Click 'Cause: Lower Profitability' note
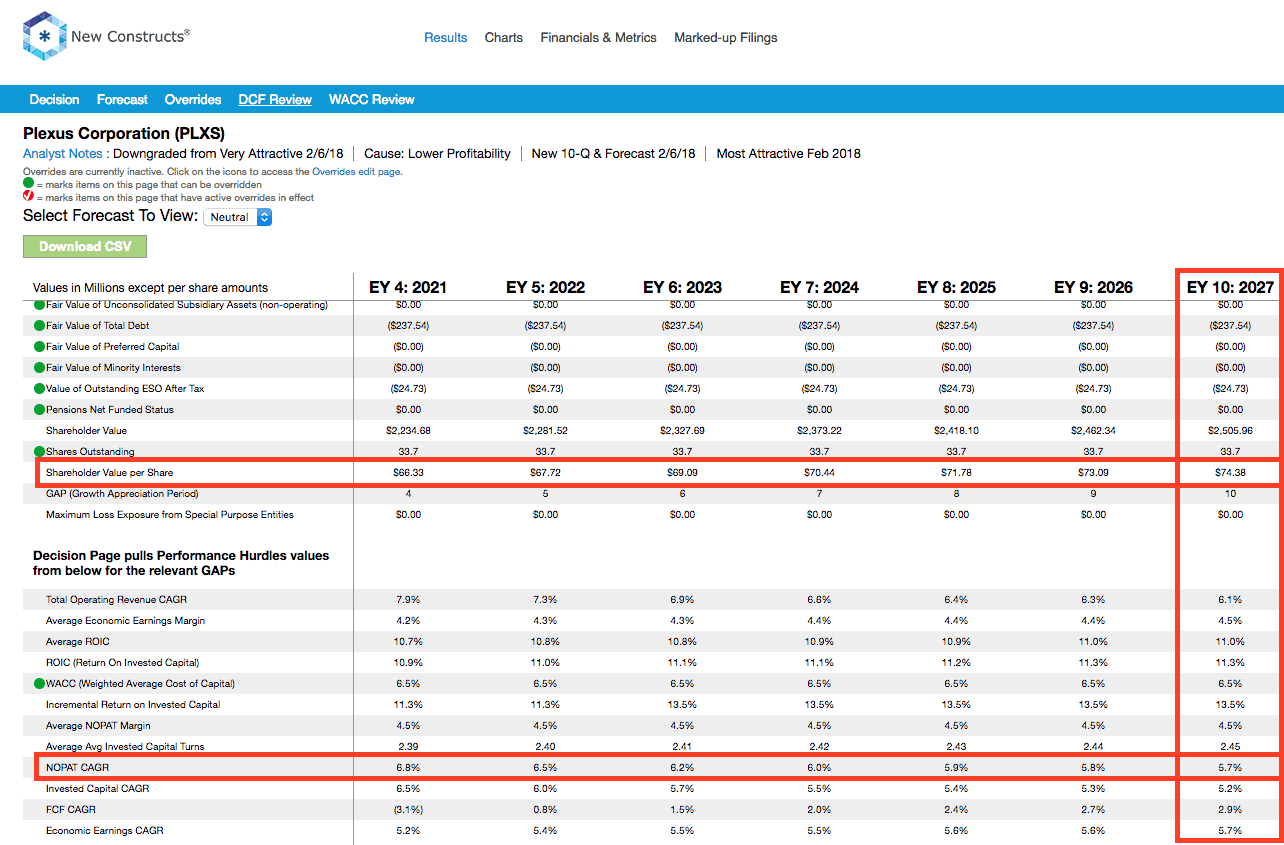Image resolution: width=1284 pixels, height=845 pixels. [438, 153]
